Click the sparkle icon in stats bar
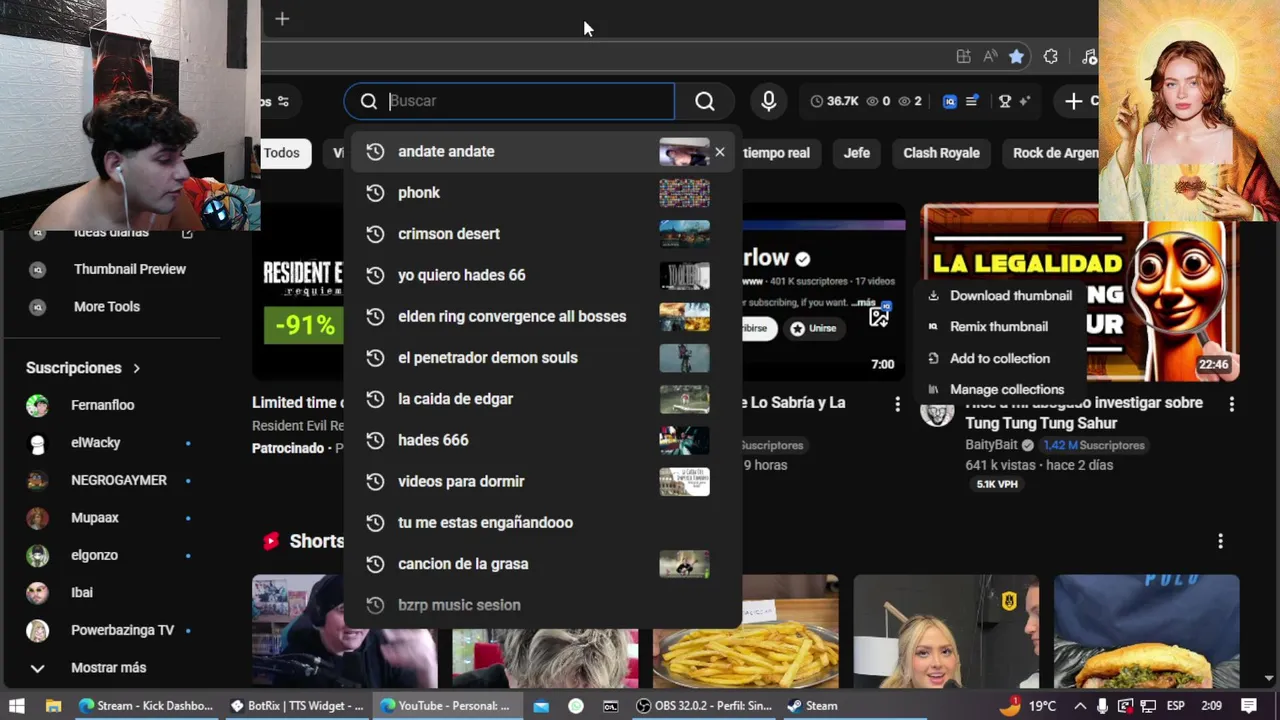Image resolution: width=1280 pixels, height=720 pixels. click(x=1025, y=101)
